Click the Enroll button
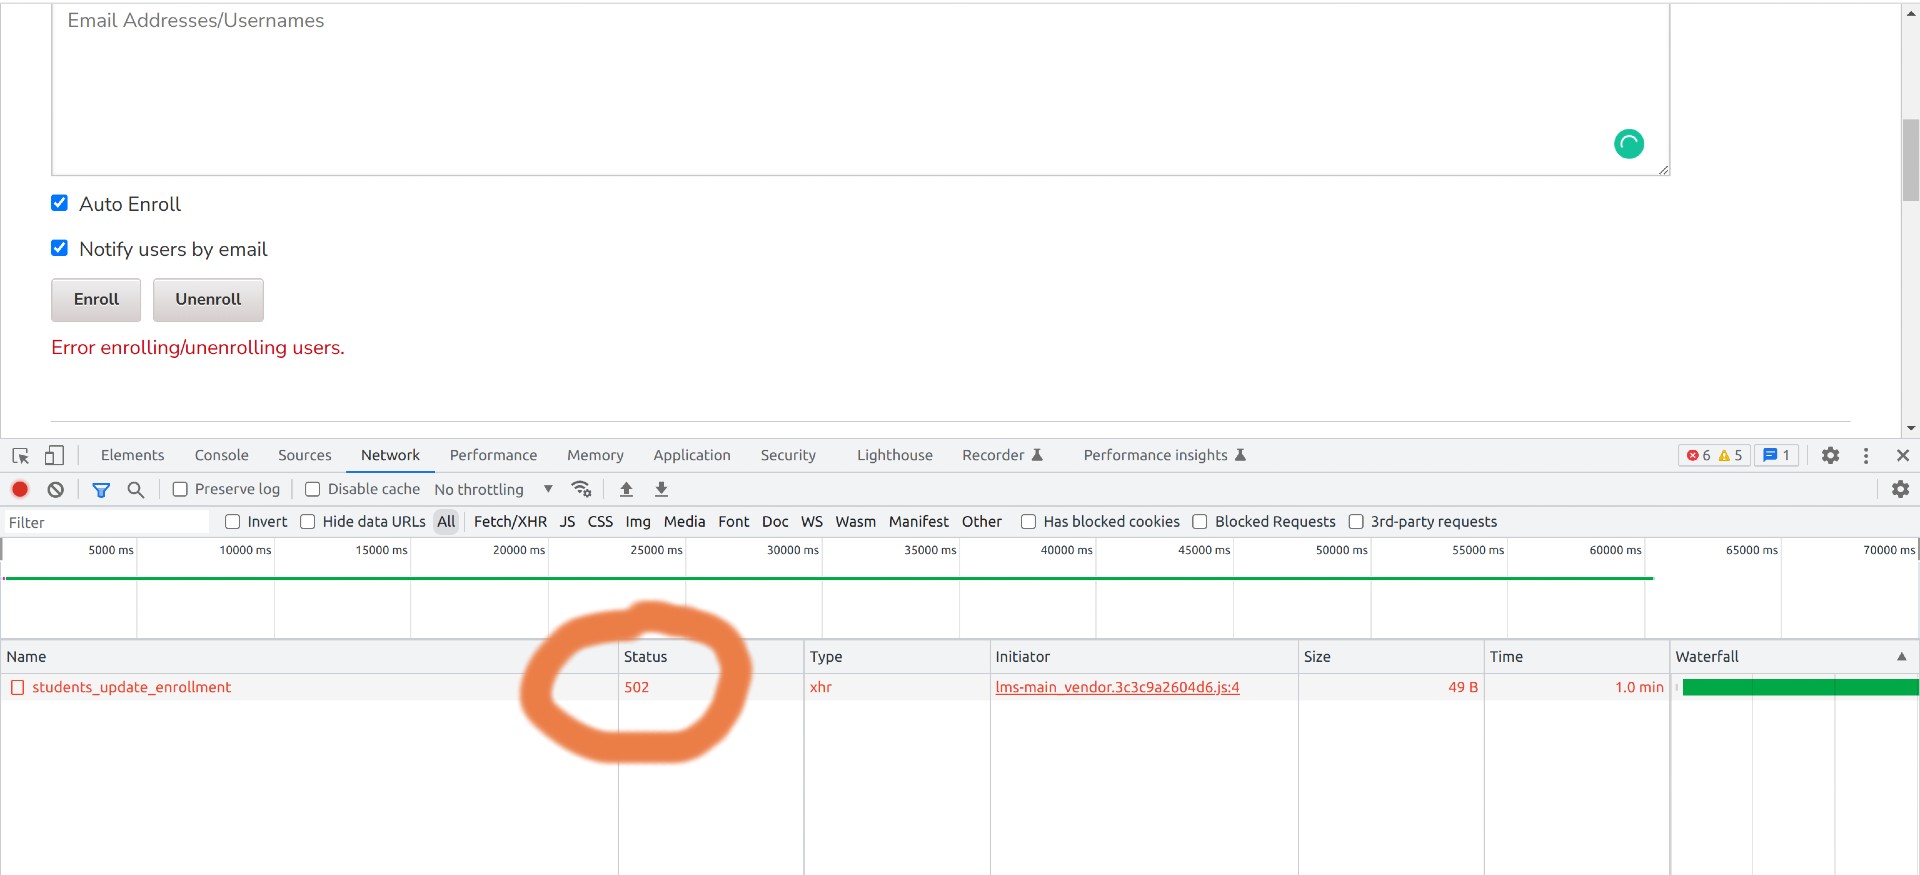1920x875 pixels. 96,299
